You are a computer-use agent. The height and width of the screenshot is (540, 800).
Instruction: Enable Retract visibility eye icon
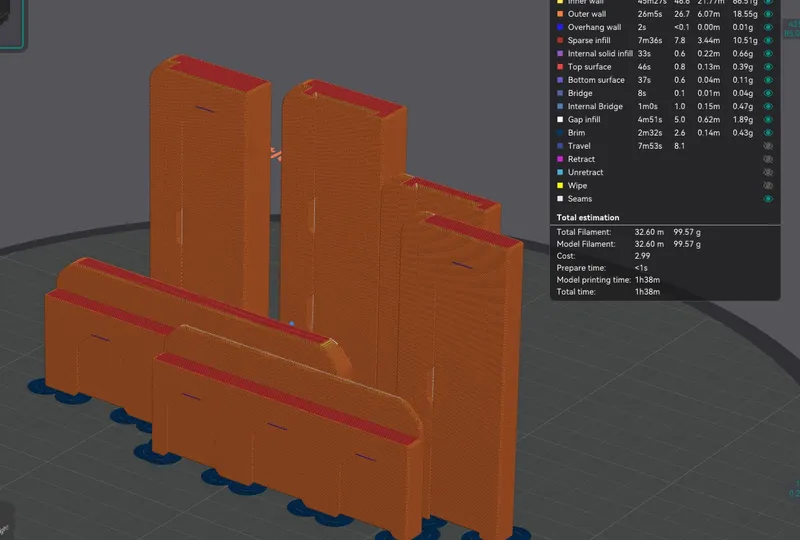click(x=768, y=159)
